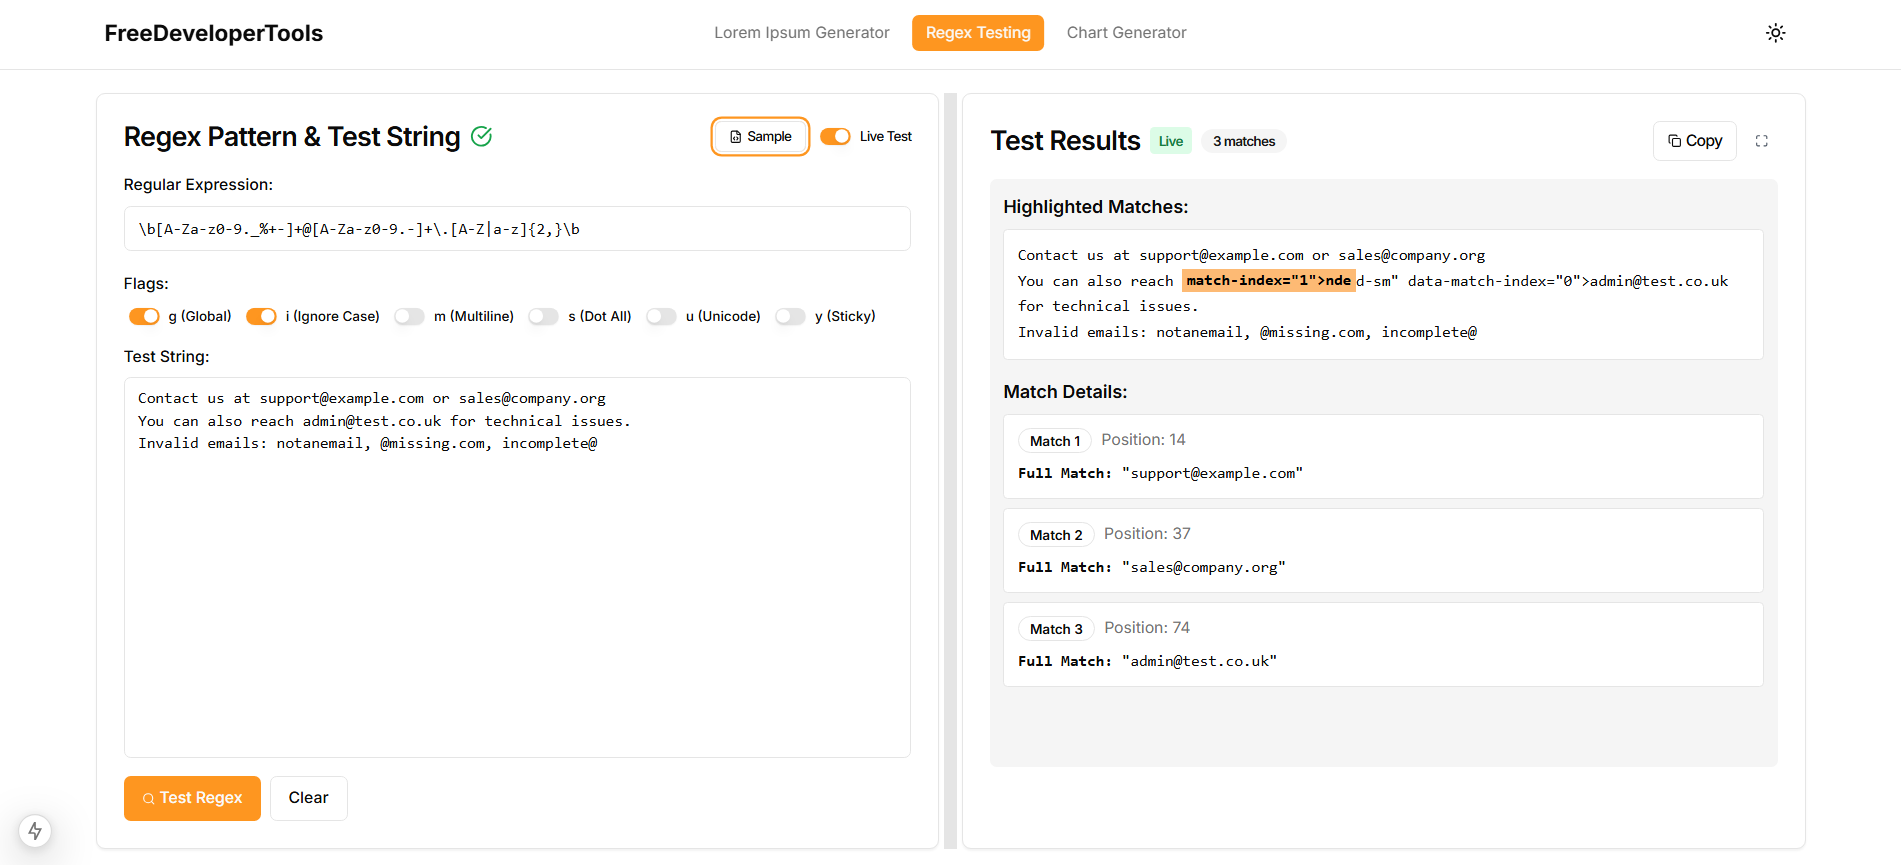Click the green valid-pattern checkmark icon
This screenshot has width=1901, height=865.
point(481,136)
